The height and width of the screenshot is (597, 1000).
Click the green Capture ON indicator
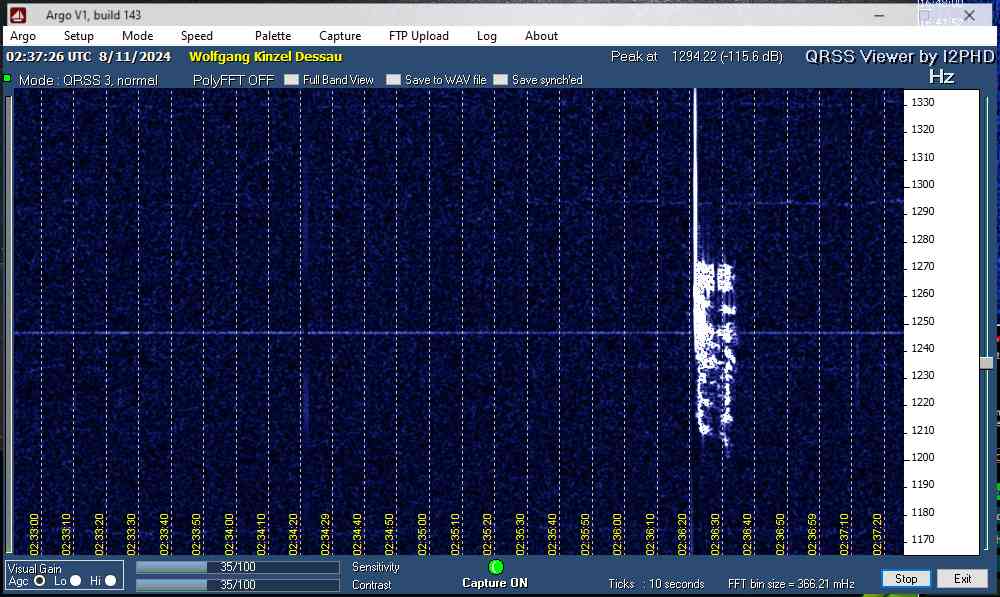496,566
